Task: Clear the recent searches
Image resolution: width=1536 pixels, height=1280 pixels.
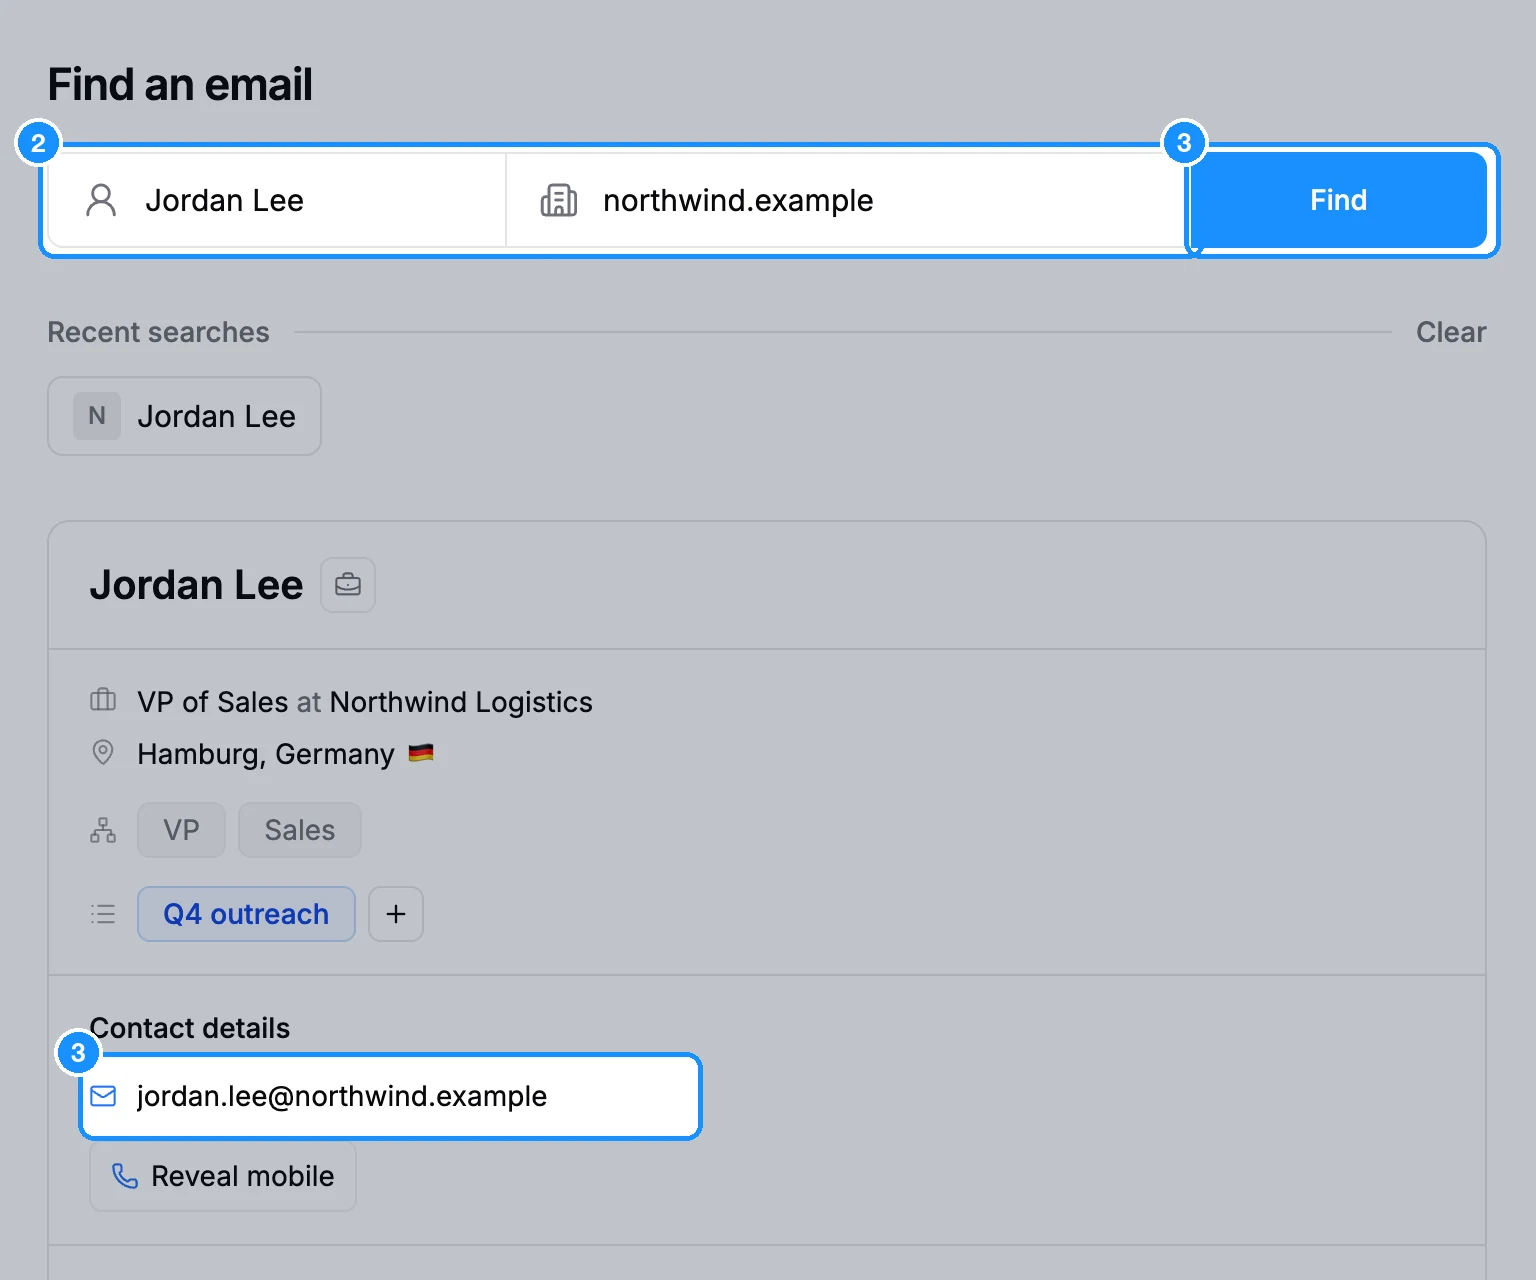Action: coord(1451,332)
